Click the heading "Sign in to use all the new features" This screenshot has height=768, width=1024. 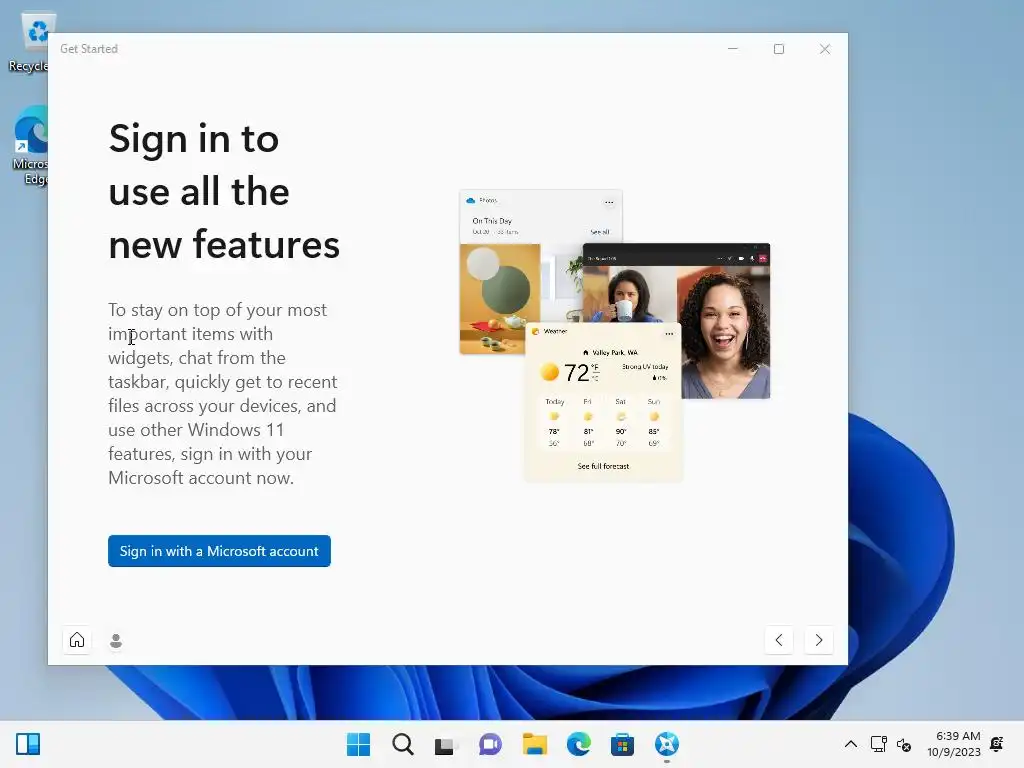point(224,192)
